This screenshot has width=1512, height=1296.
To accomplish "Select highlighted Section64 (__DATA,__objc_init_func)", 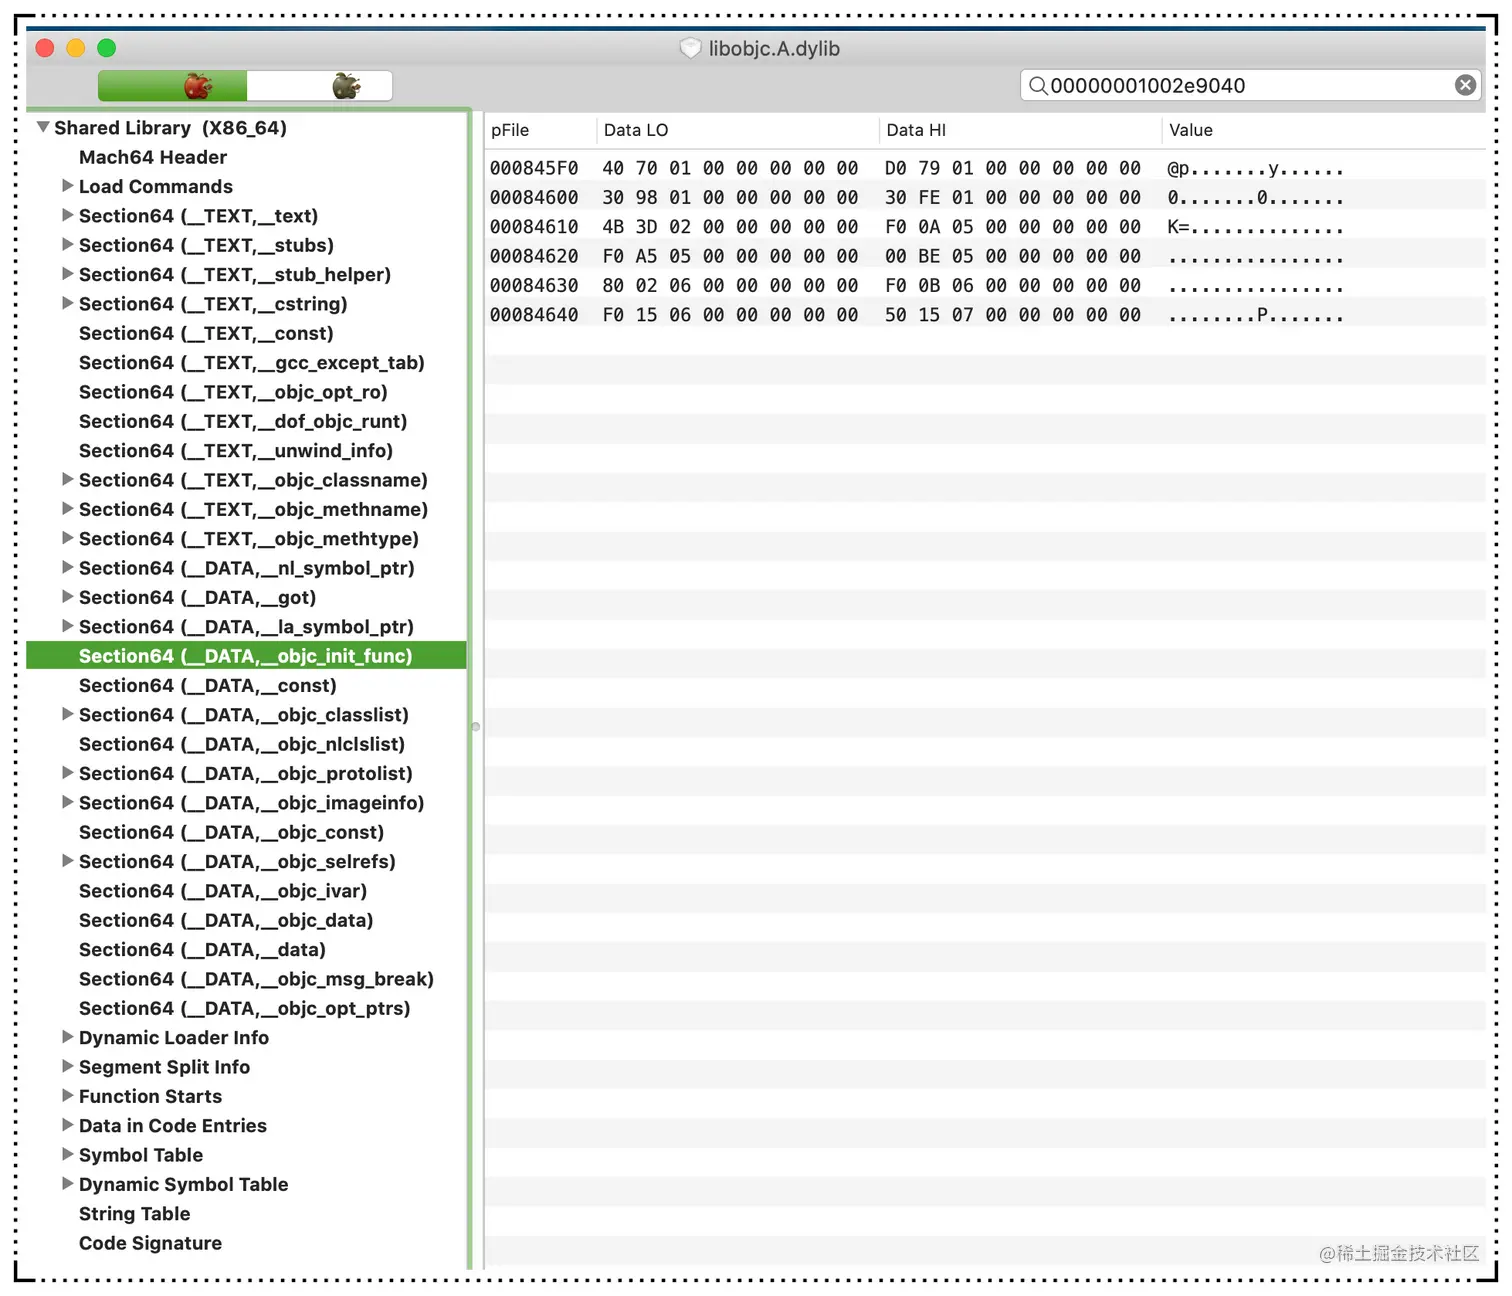I will coord(246,656).
